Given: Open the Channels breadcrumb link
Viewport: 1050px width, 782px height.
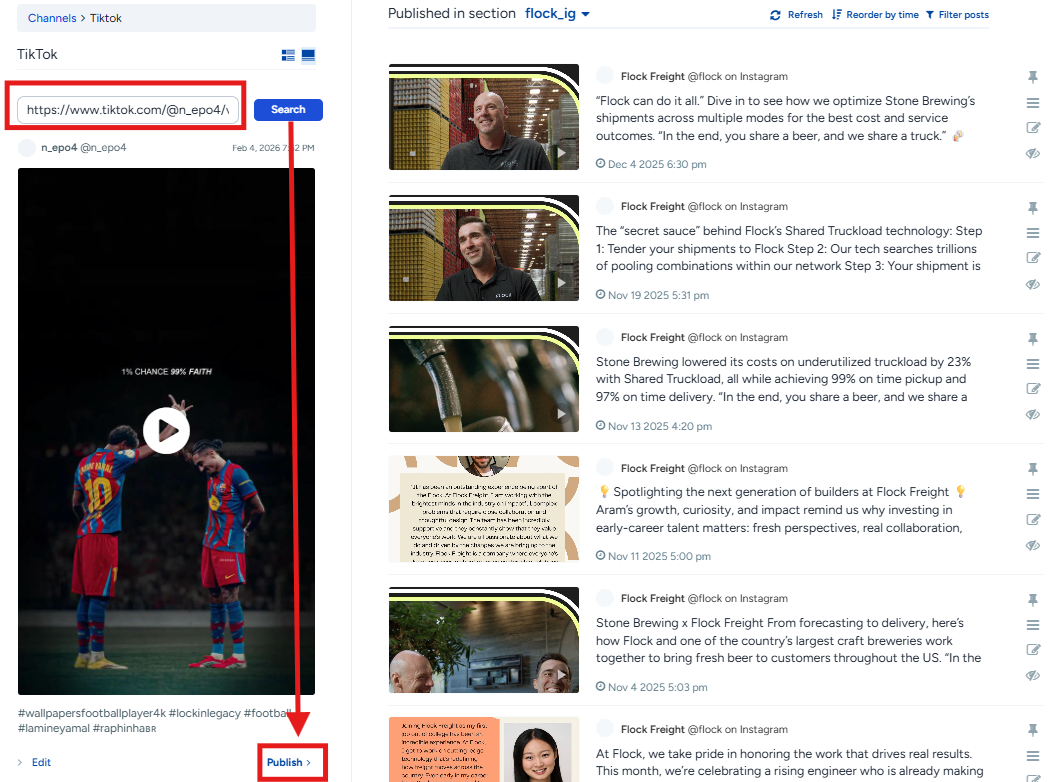Looking at the screenshot, I should click(x=52, y=18).
